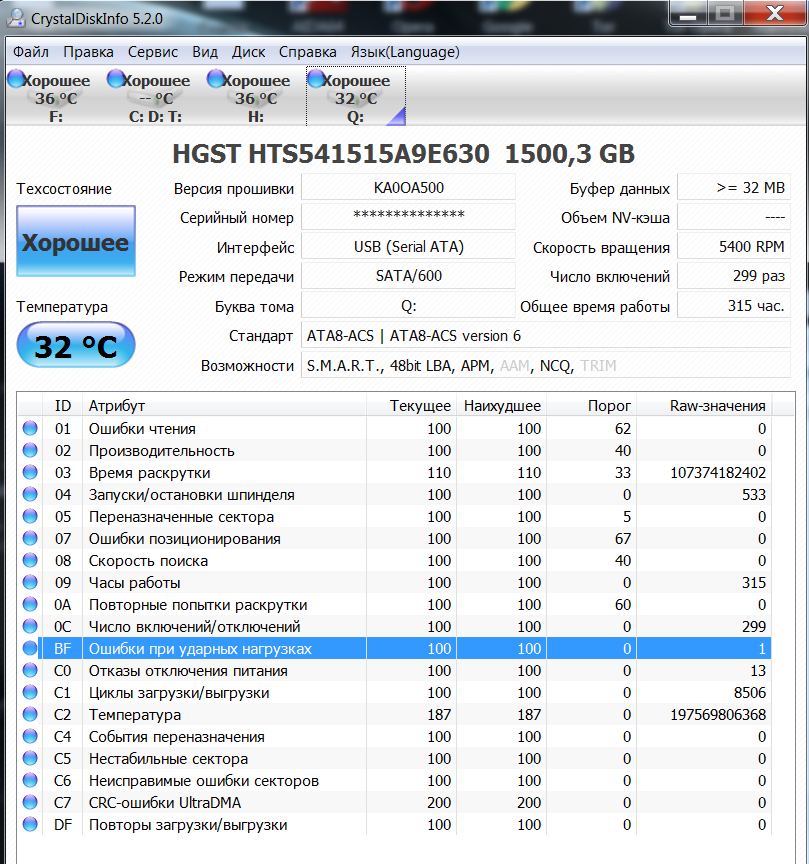This screenshot has width=809, height=864.
Task: Click the CrystalDiskInfo title bar icon
Action: point(16,18)
